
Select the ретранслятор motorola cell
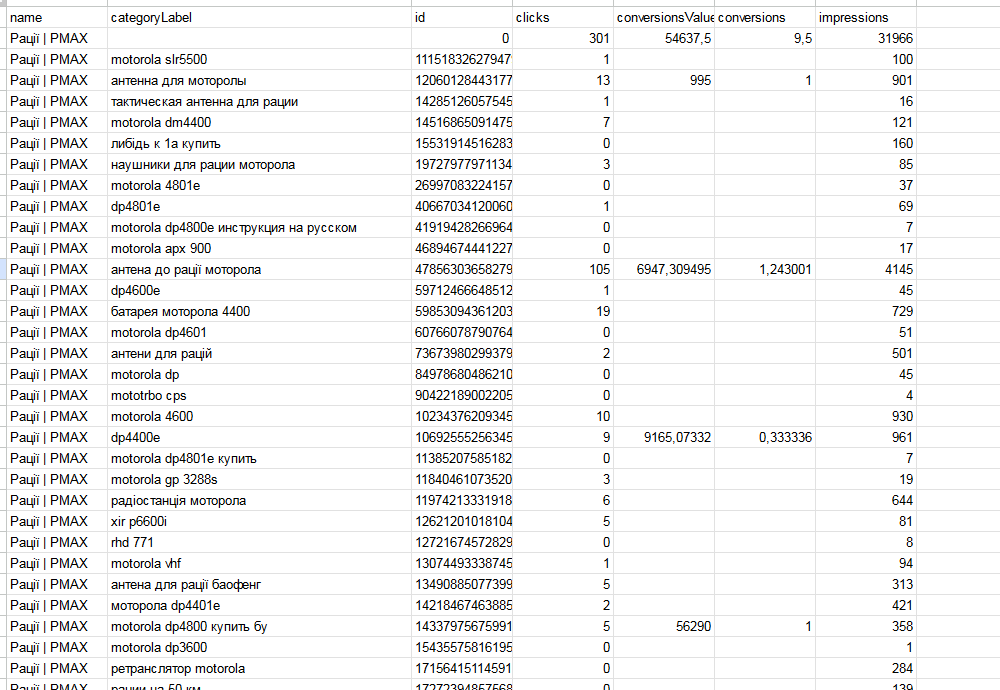tap(258, 669)
